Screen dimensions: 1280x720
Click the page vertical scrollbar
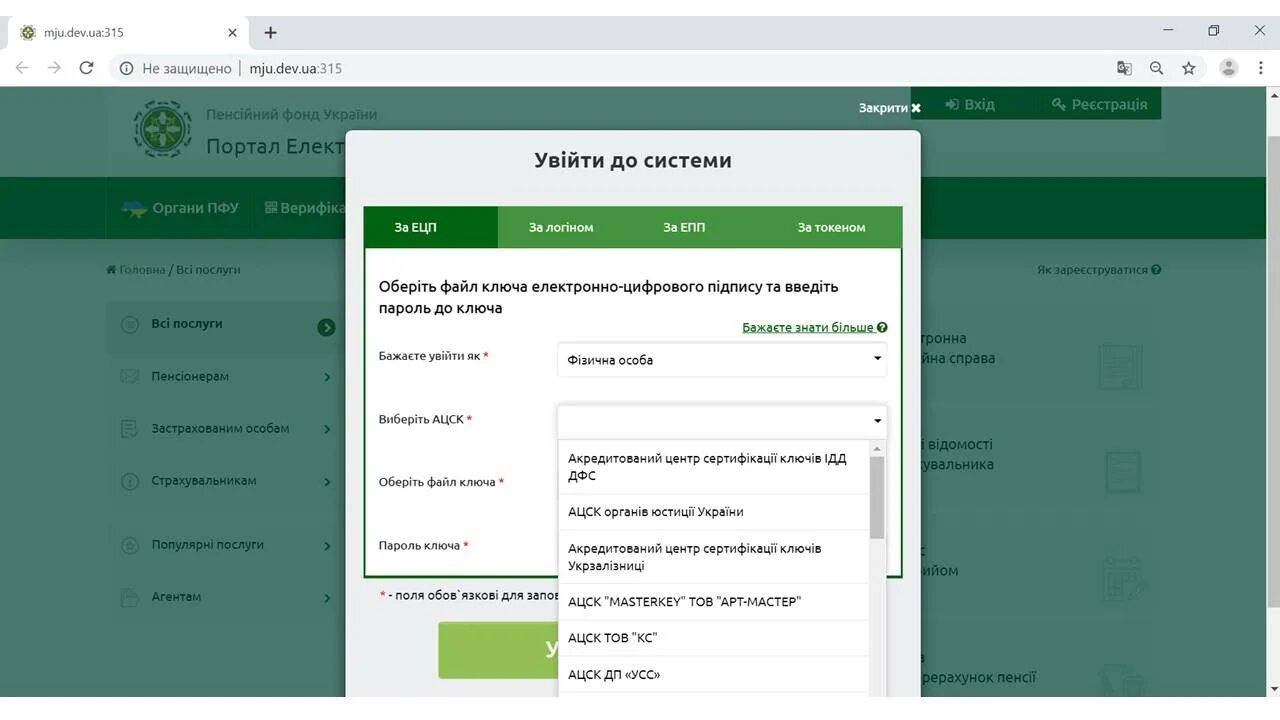click(1273, 370)
